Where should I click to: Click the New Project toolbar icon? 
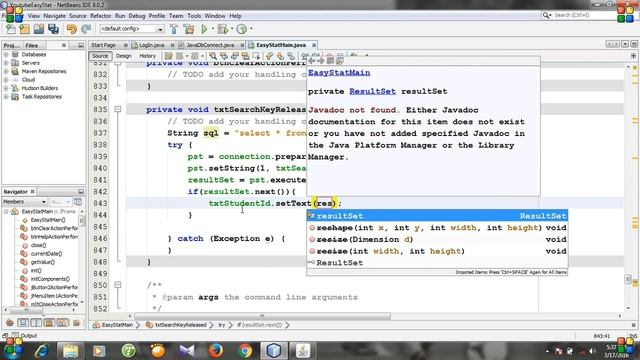(x=24, y=29)
